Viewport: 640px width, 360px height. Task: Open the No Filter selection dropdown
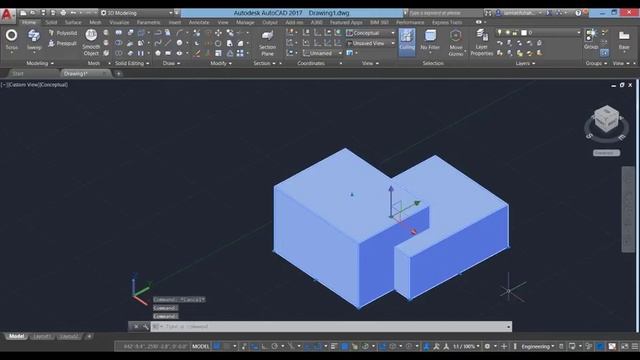[430, 41]
